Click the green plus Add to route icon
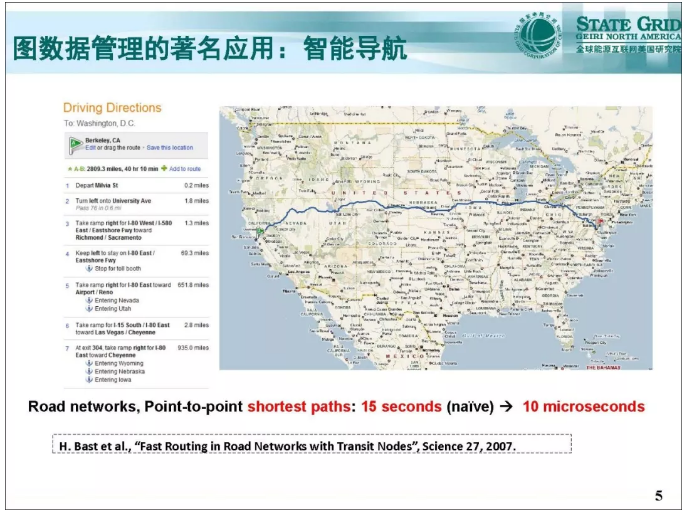This screenshot has height=513, width=684. click(164, 169)
